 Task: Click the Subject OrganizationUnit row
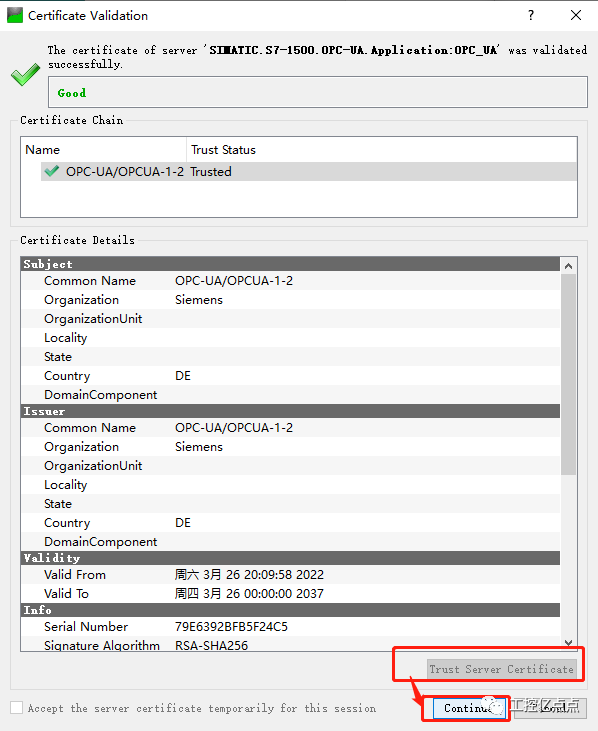[x=290, y=319]
